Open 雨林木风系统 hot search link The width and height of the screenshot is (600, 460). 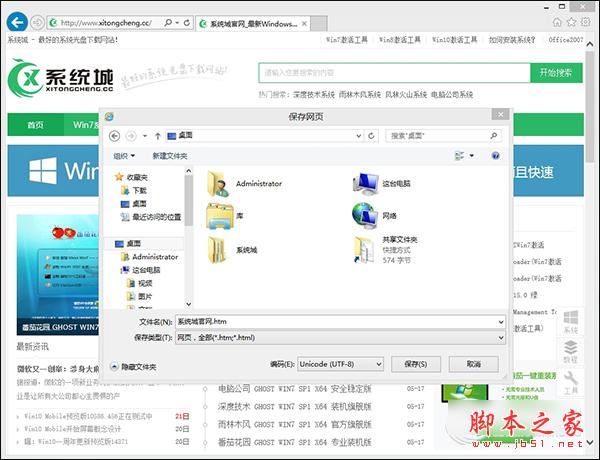pos(360,95)
